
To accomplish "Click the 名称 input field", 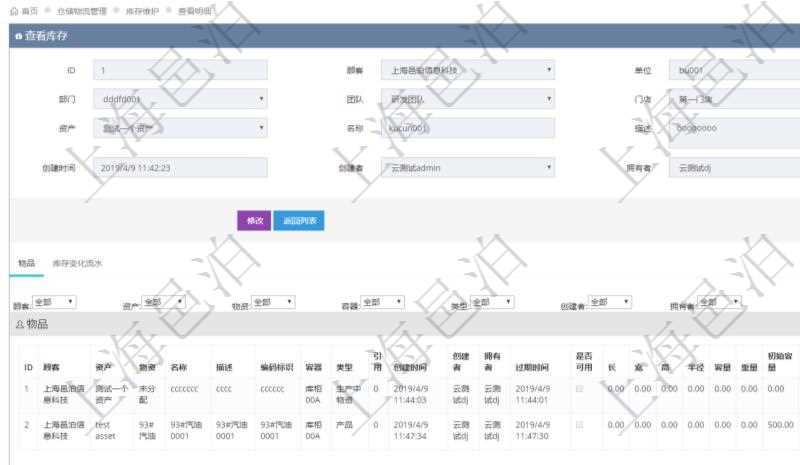I will [x=467, y=128].
